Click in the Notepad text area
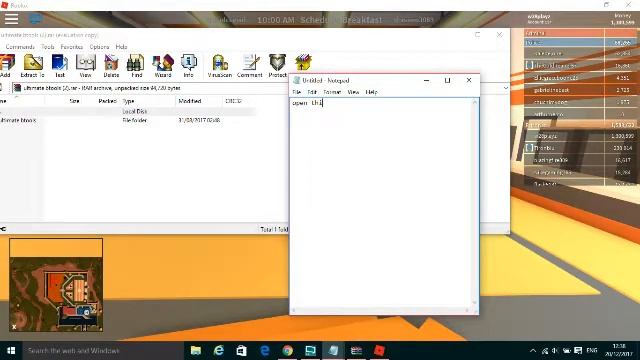The image size is (640, 360). [381, 202]
